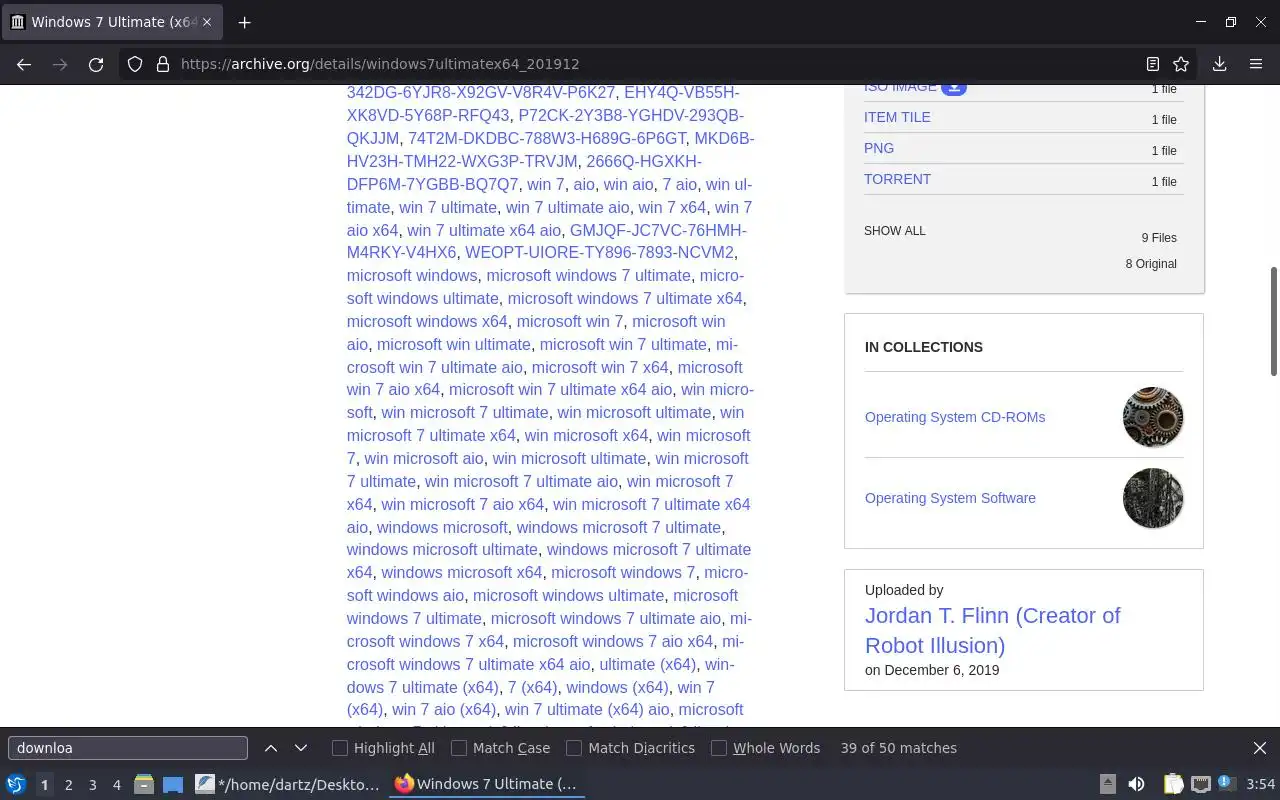Viewport: 1280px width, 800px height.
Task: Open a new browser tab
Action: coord(244,22)
